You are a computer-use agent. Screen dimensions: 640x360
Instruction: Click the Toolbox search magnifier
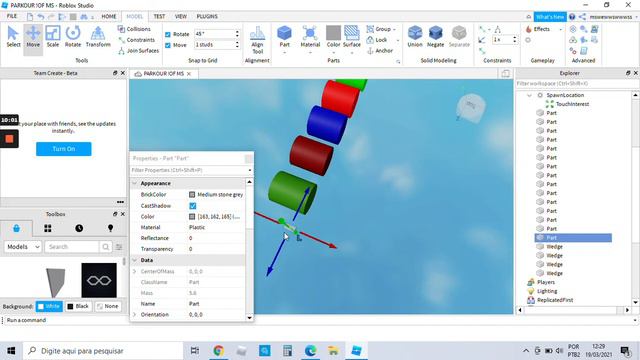(105, 247)
